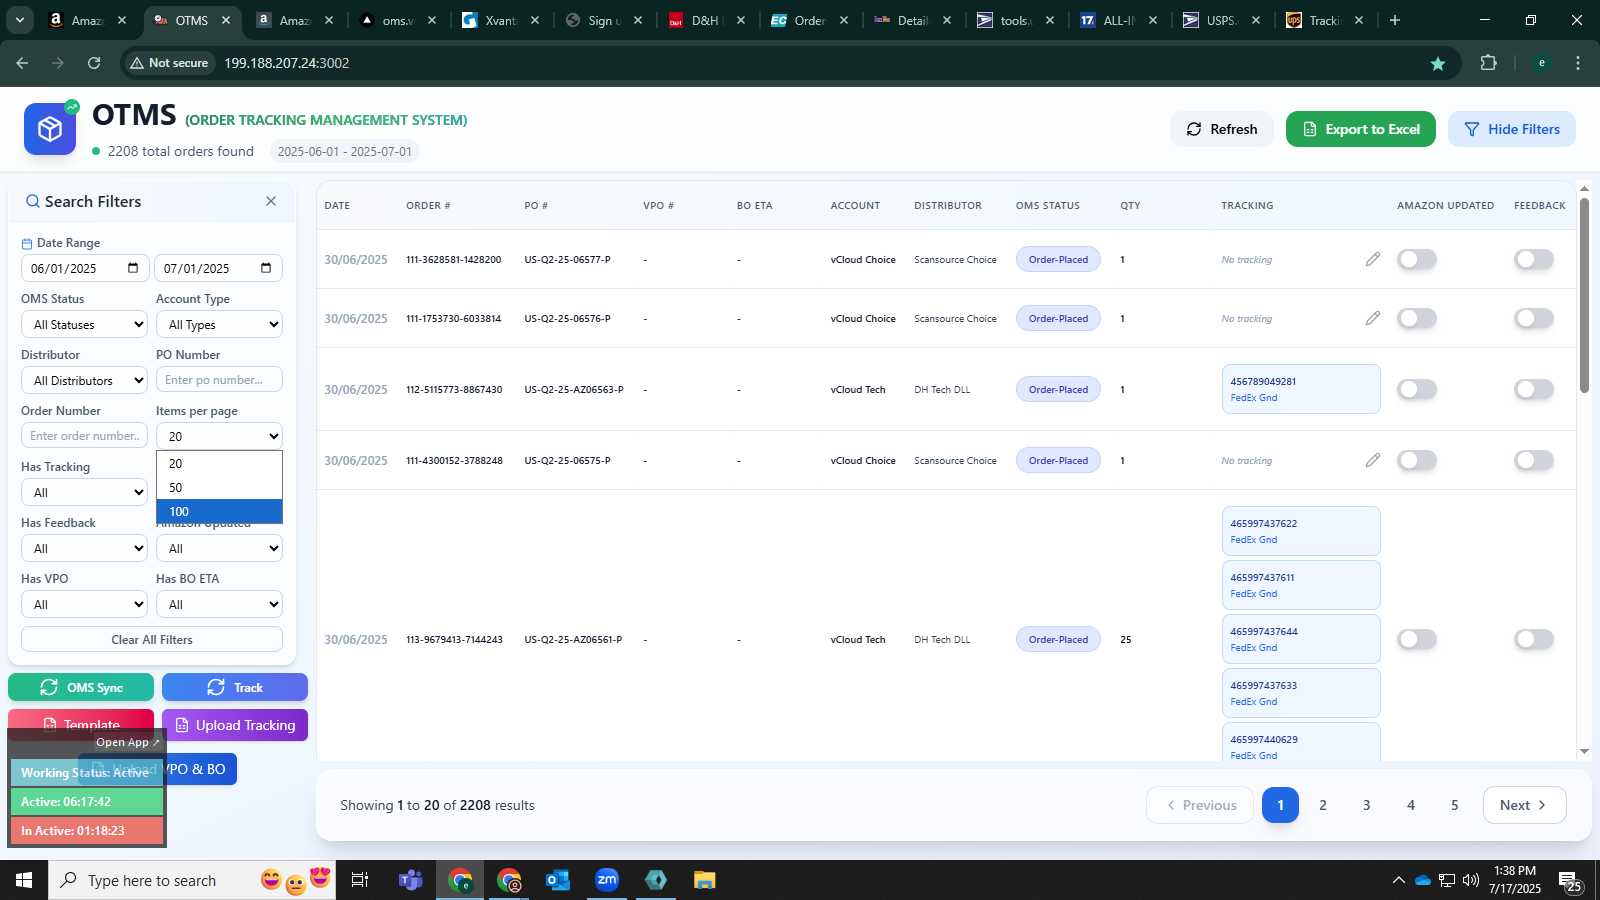Open Windows Start menu

(x=24, y=880)
